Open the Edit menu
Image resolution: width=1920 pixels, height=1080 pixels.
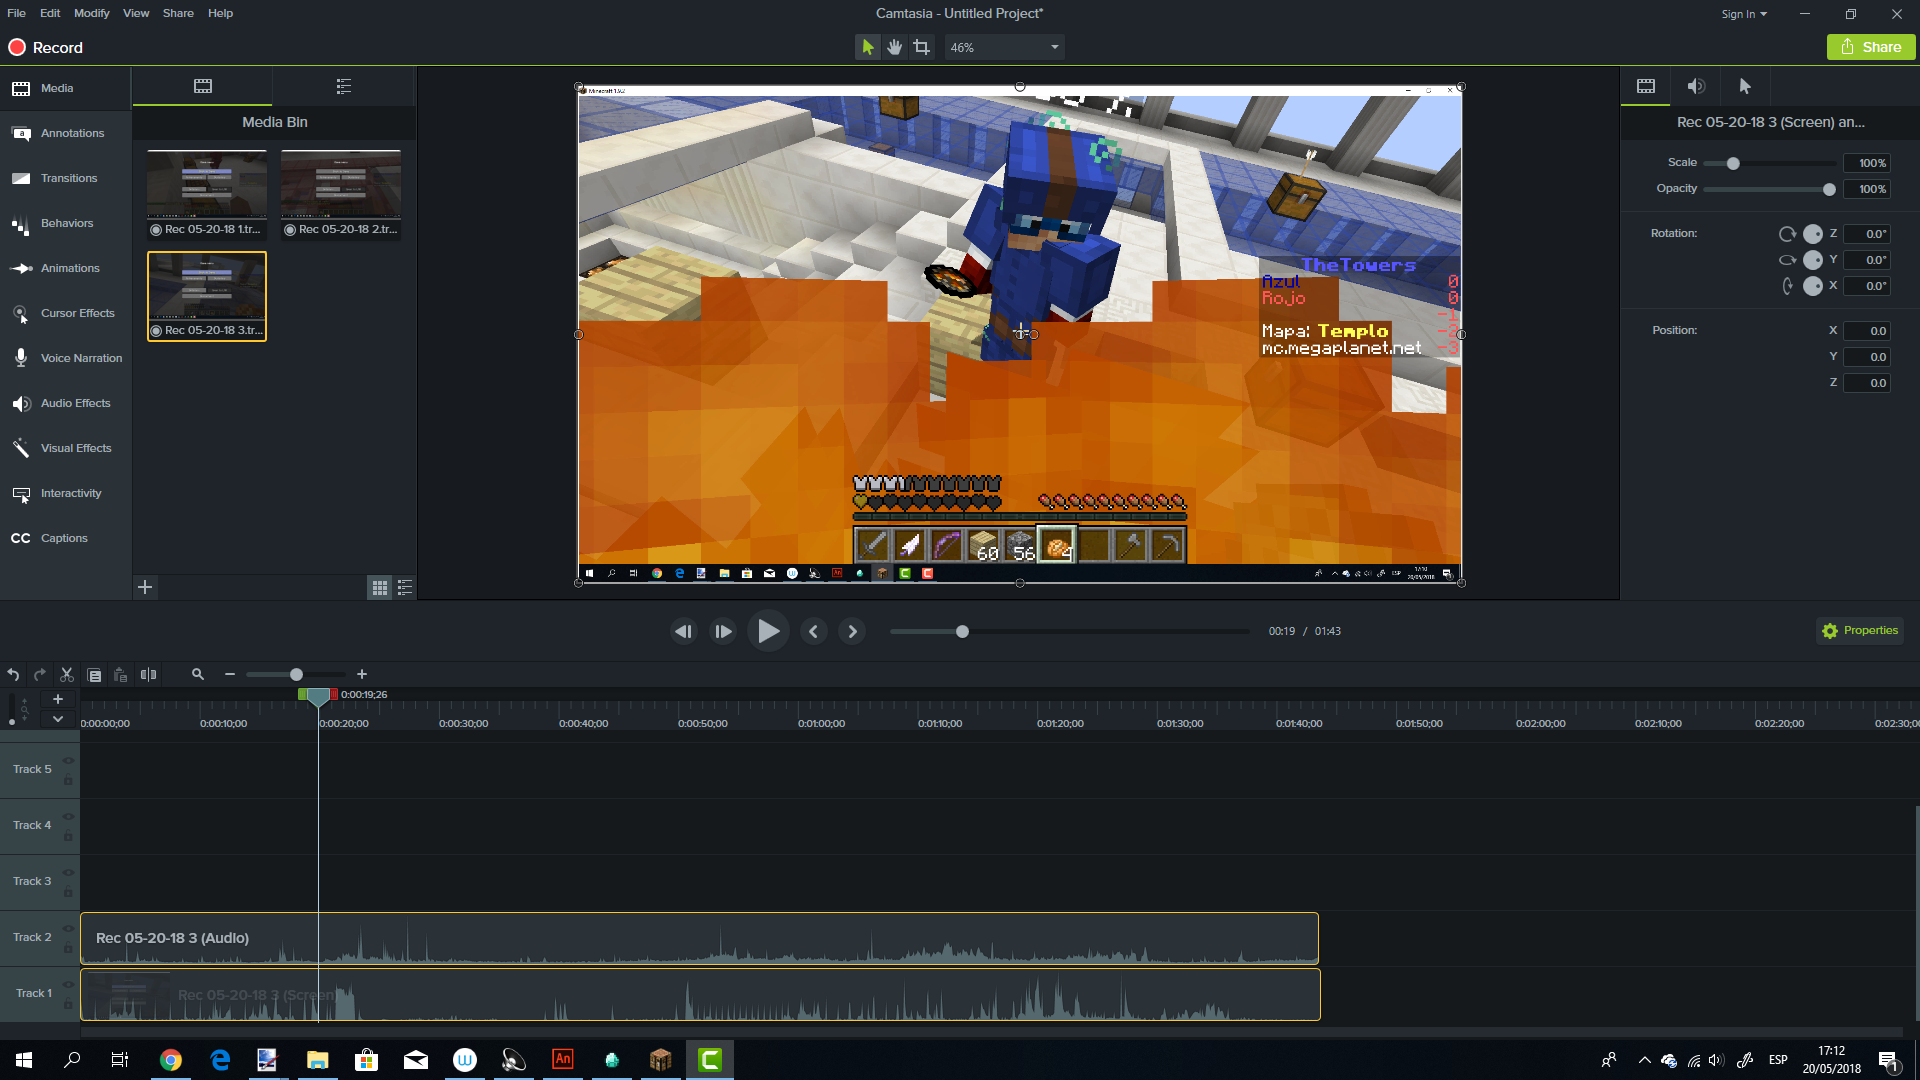pyautogui.click(x=50, y=13)
